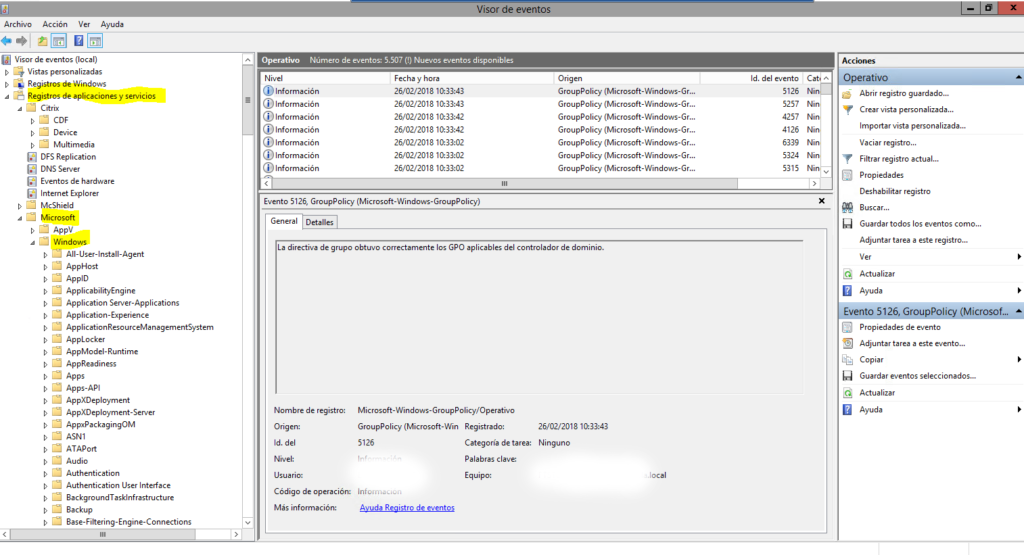Toggle the action pane toolbar icon

coord(95,41)
